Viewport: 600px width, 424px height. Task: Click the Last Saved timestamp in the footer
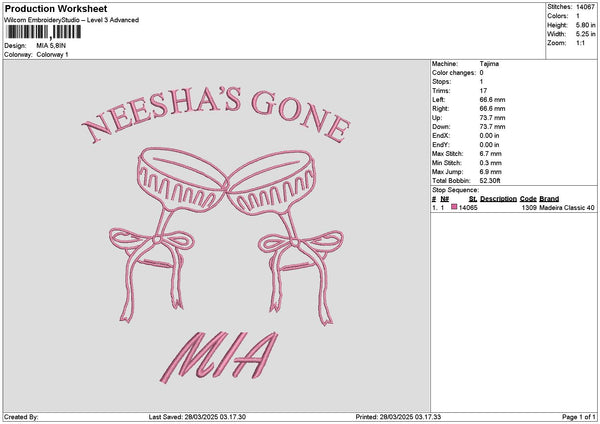coord(197,417)
